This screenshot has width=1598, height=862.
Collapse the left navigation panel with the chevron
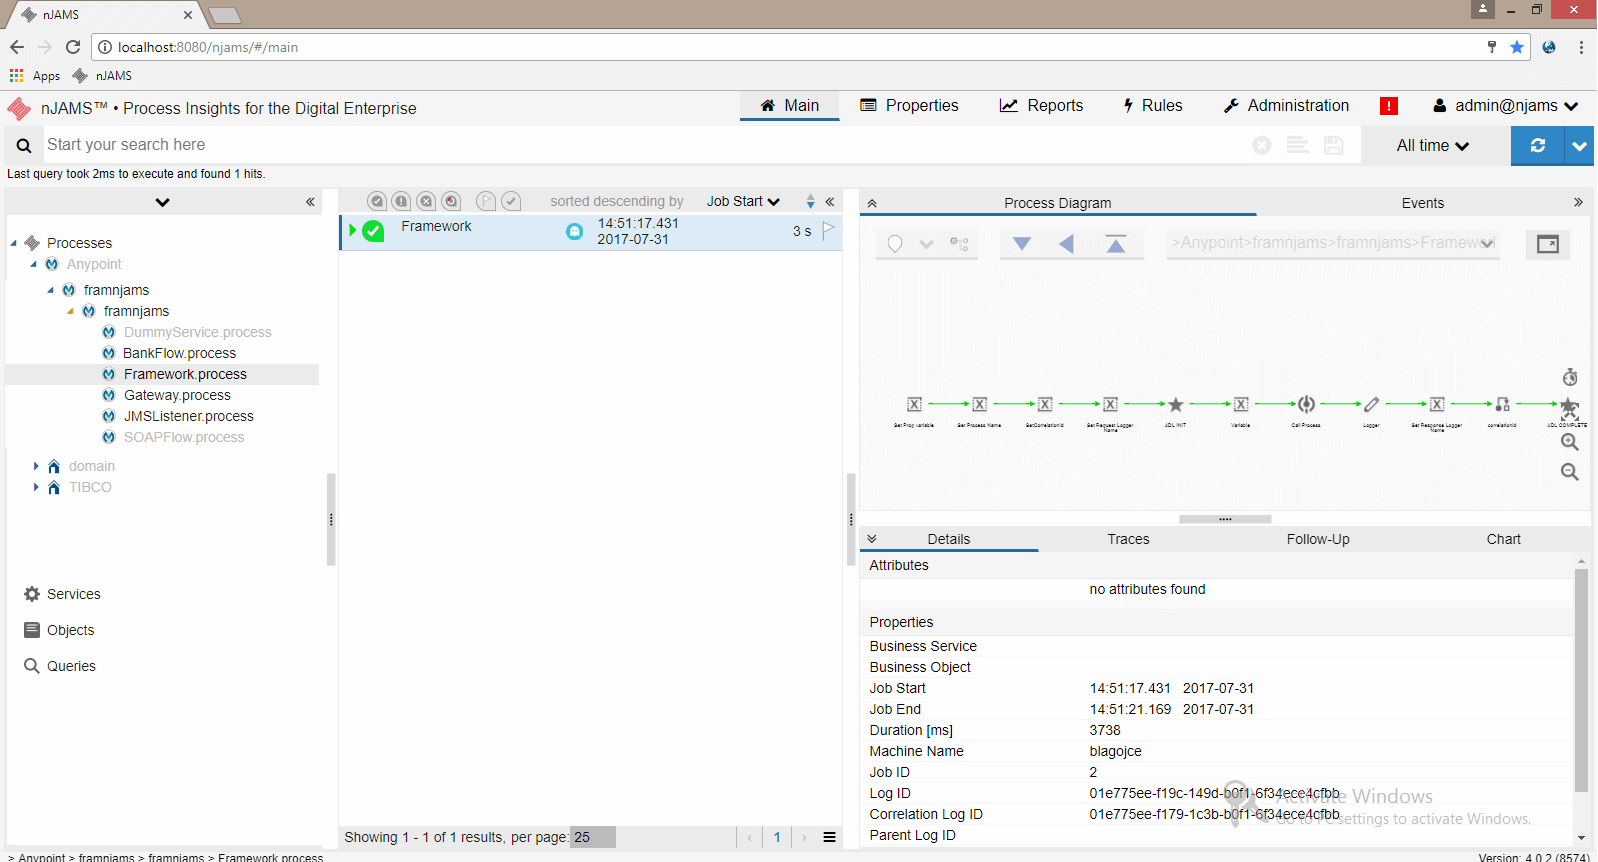click(310, 202)
